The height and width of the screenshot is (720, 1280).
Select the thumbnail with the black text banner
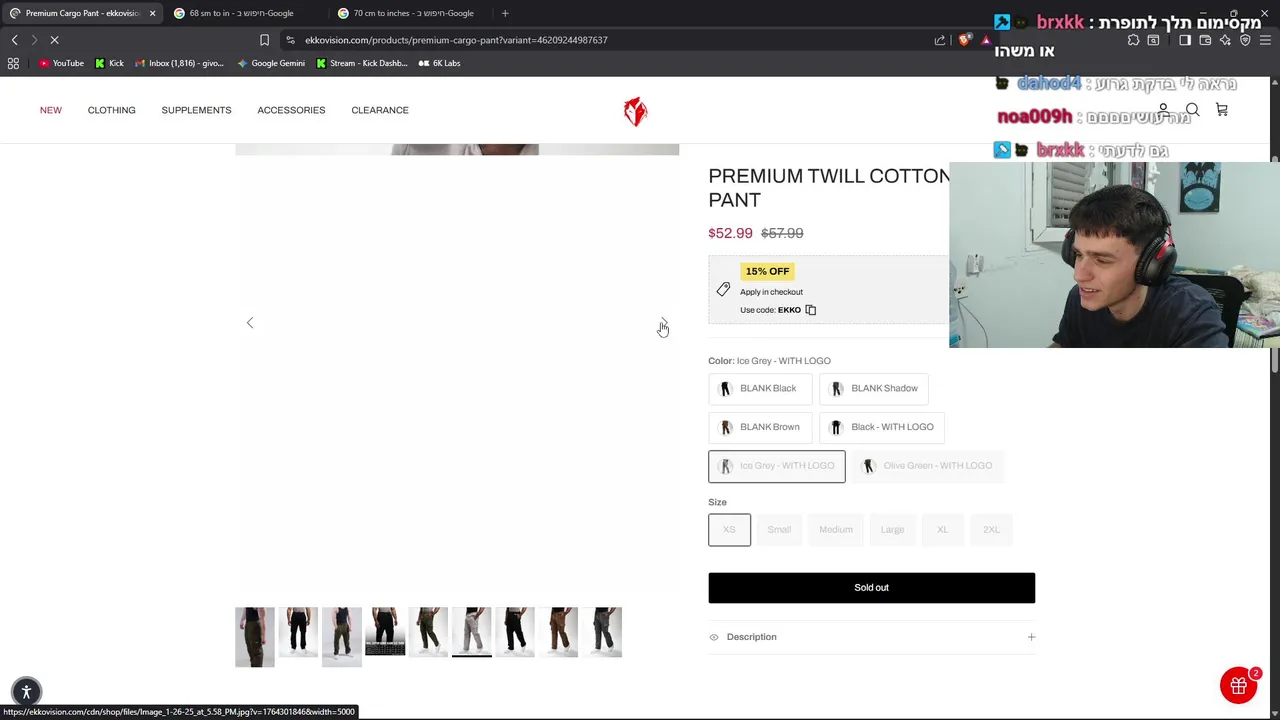coord(385,632)
